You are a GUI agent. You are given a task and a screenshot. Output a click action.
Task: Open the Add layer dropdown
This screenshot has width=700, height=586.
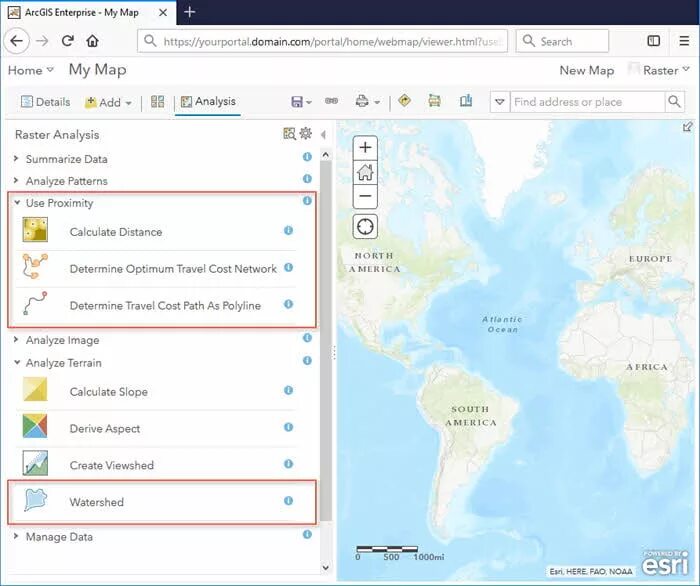[108, 102]
